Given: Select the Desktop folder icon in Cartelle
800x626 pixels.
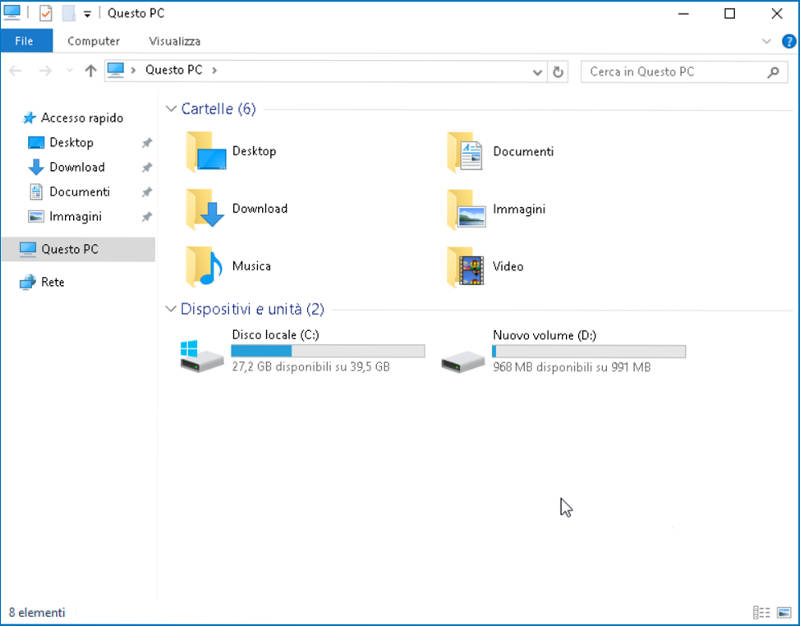Looking at the screenshot, I should [206, 152].
